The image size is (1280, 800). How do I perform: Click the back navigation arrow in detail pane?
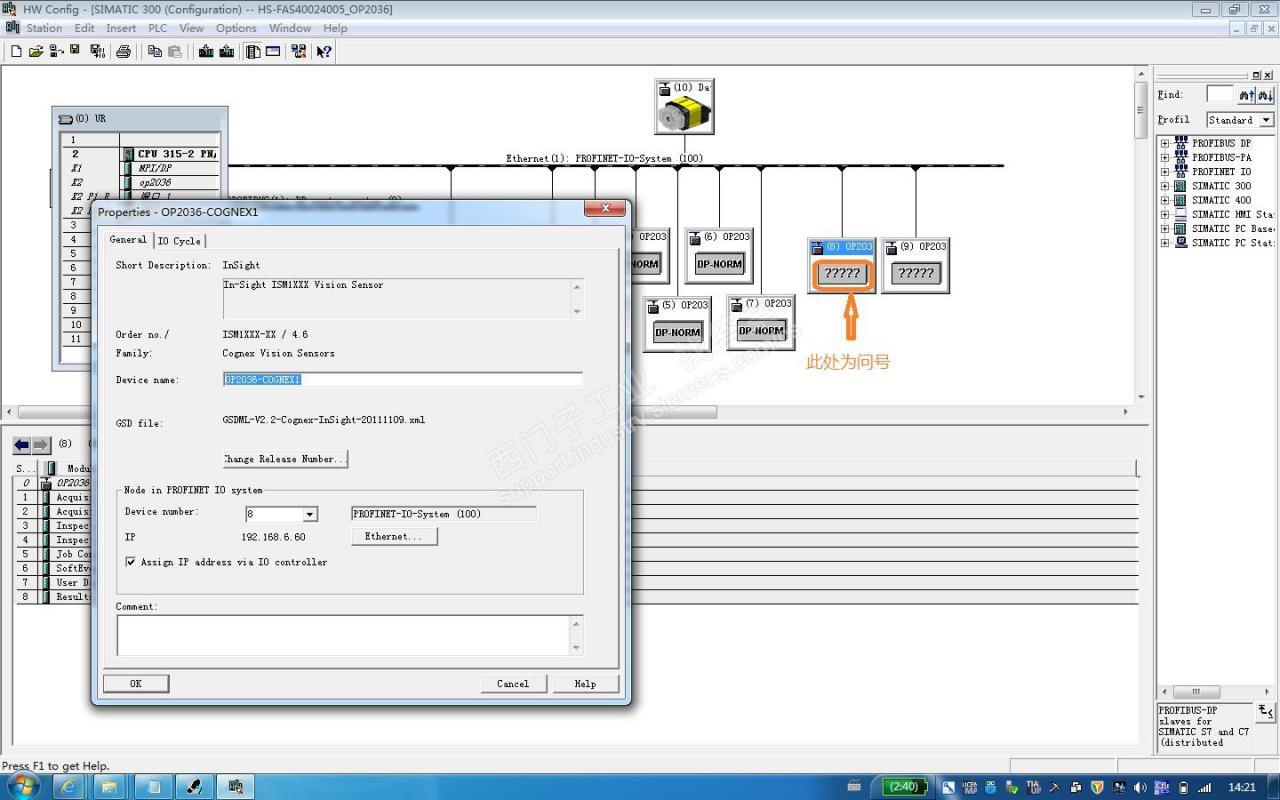point(22,445)
